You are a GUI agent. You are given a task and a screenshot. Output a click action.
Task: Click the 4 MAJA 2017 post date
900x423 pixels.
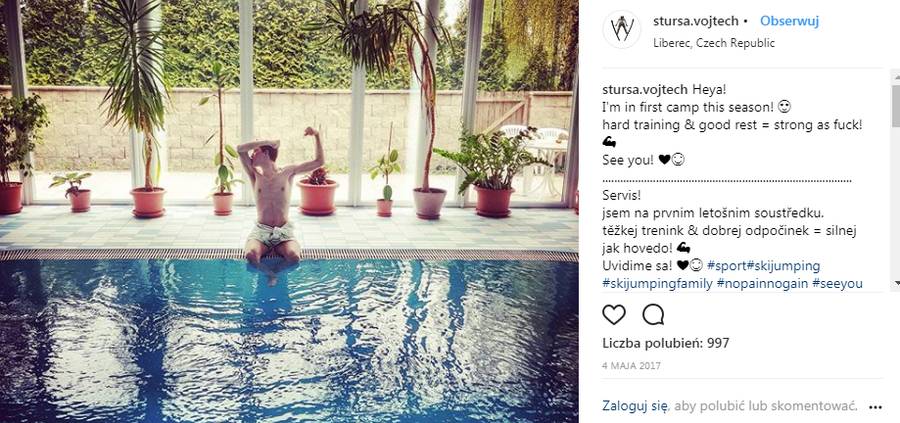pos(631,366)
